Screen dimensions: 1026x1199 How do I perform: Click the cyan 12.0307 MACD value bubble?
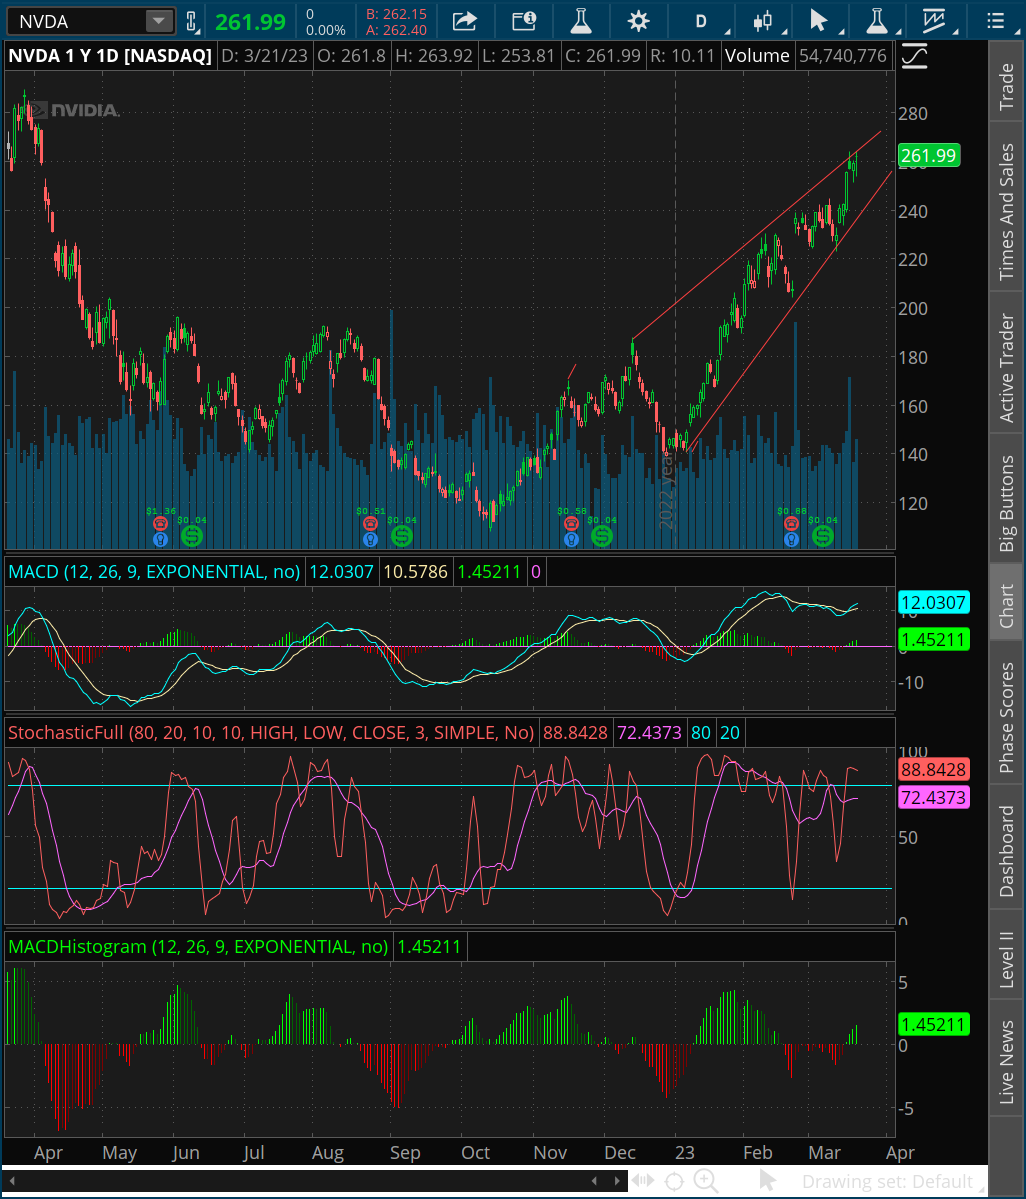coord(933,603)
